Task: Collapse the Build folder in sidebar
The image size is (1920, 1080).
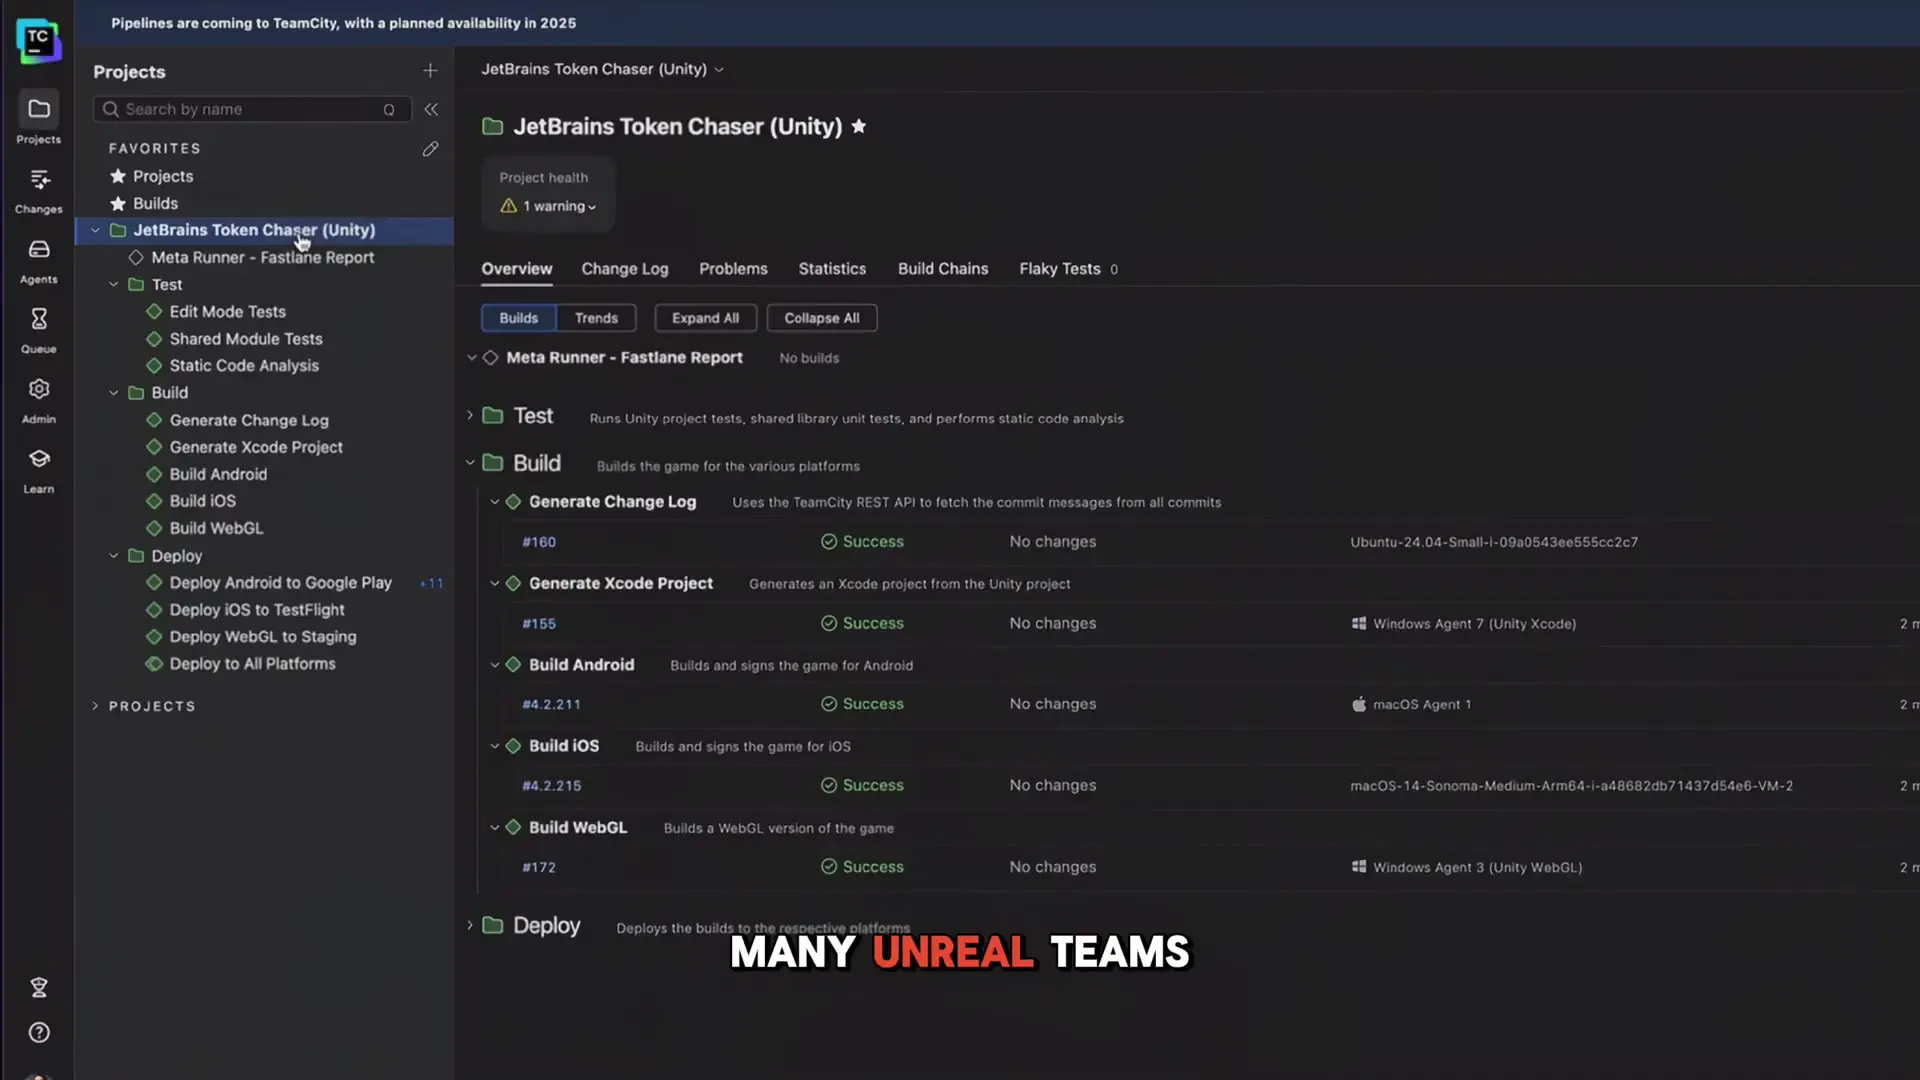Action: click(x=114, y=393)
